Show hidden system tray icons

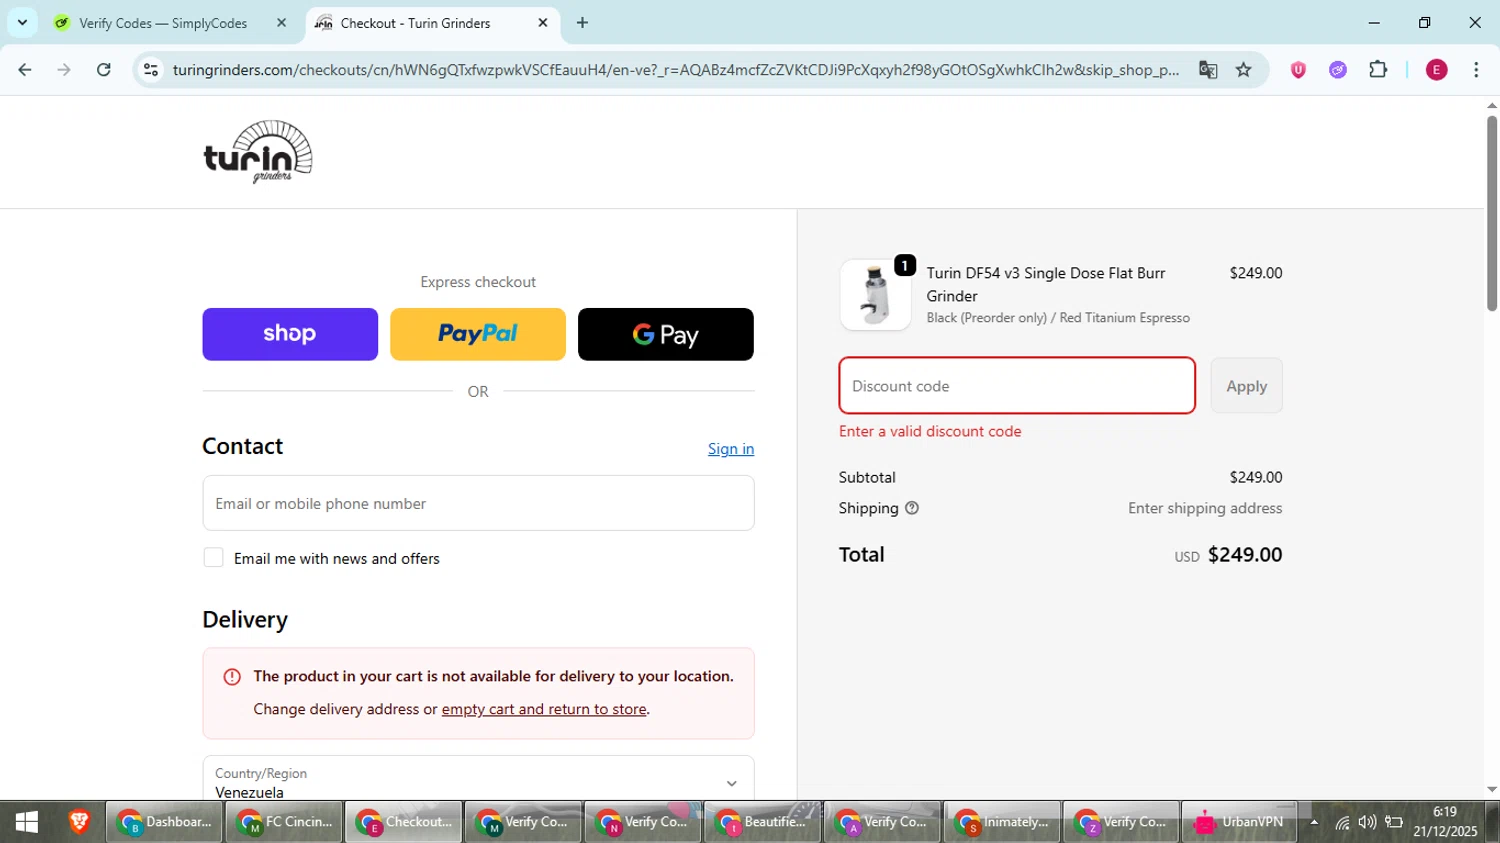(x=1314, y=823)
